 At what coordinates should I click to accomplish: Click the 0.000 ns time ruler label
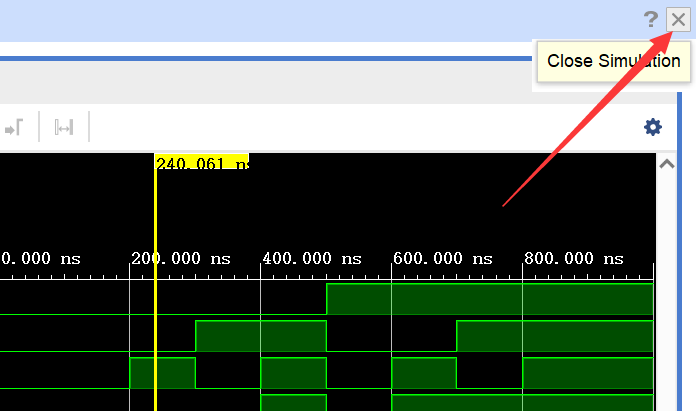pos(41,258)
